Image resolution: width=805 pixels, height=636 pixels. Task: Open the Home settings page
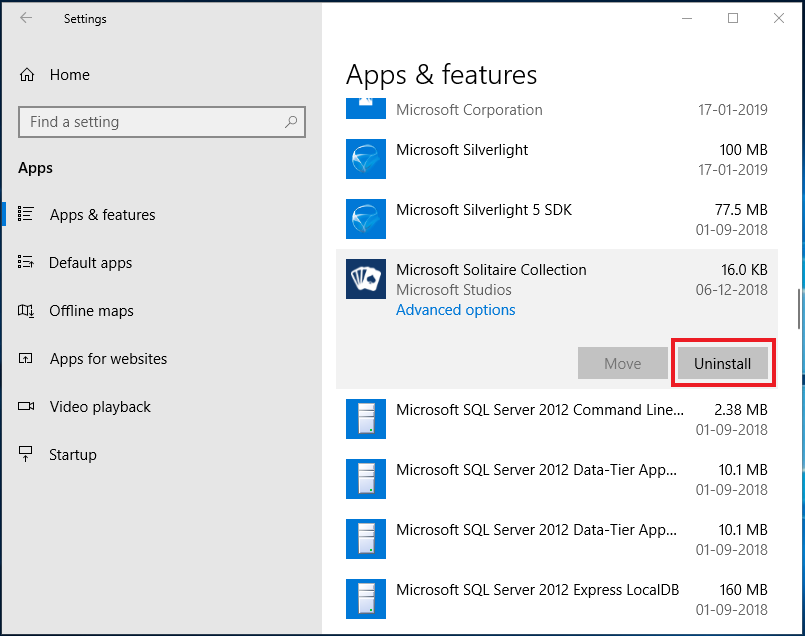pyautogui.click(x=69, y=75)
